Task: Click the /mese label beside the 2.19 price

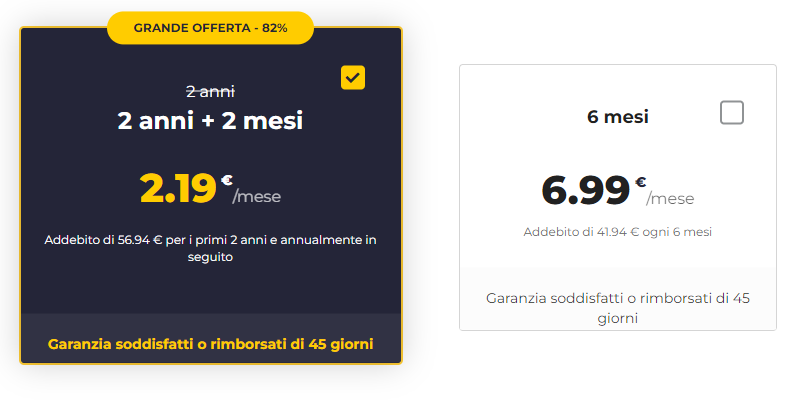Action: pos(257,196)
